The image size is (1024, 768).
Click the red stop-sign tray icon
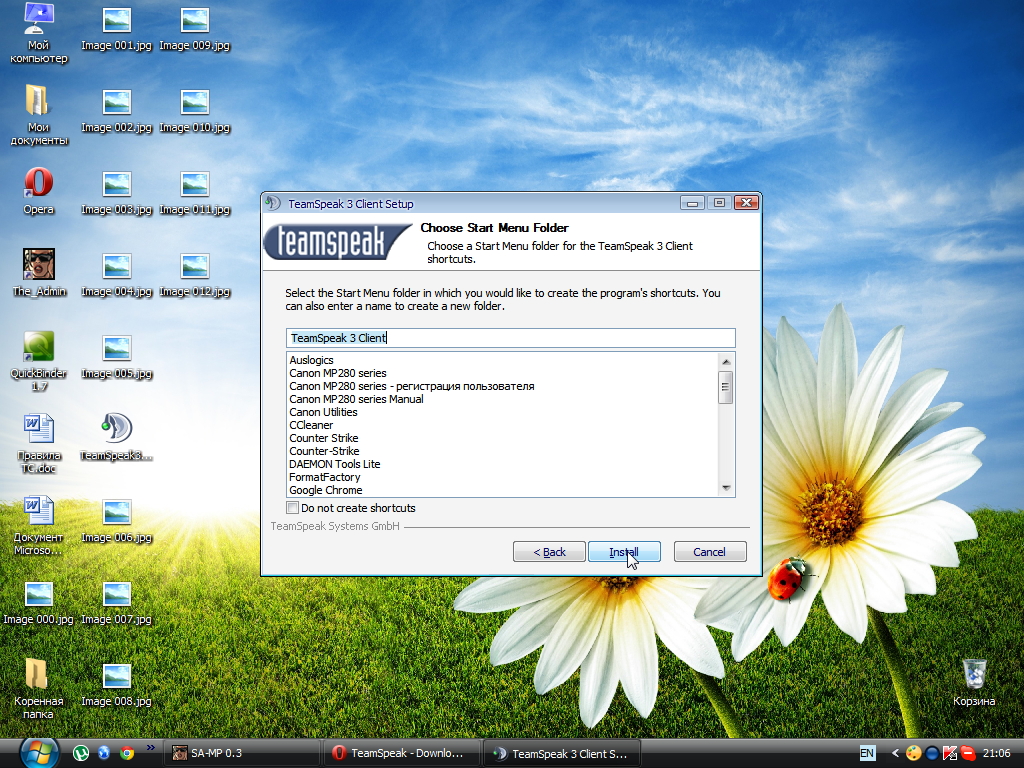[967, 753]
